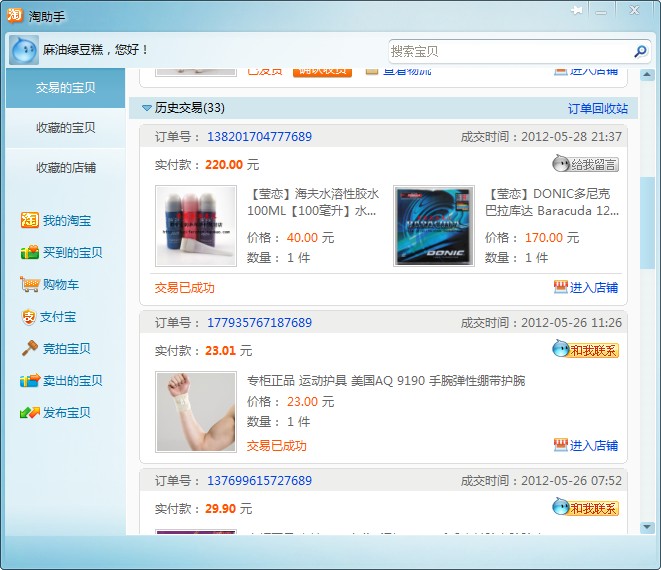This screenshot has width=661, height=570.
Task: Click the 购物车 shopping cart icon
Action: pos(30,284)
